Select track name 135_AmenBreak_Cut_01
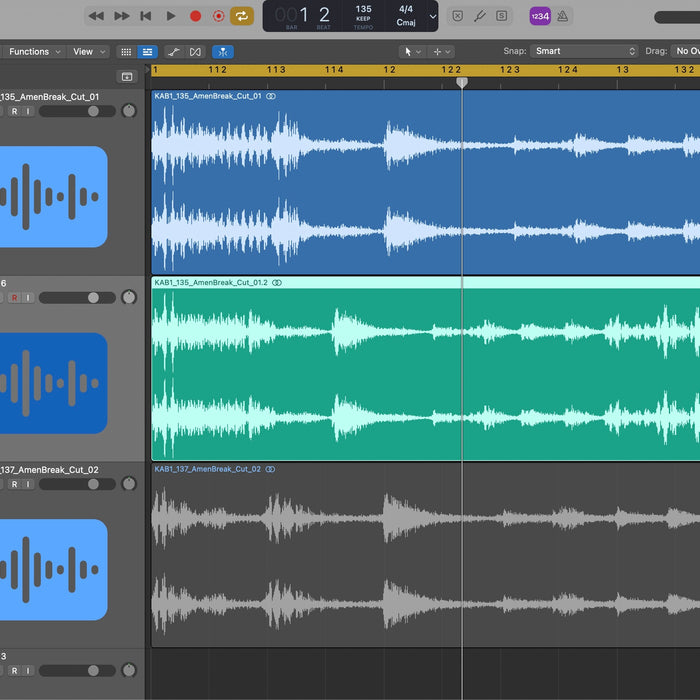Viewport: 700px width, 700px height. 50,97
